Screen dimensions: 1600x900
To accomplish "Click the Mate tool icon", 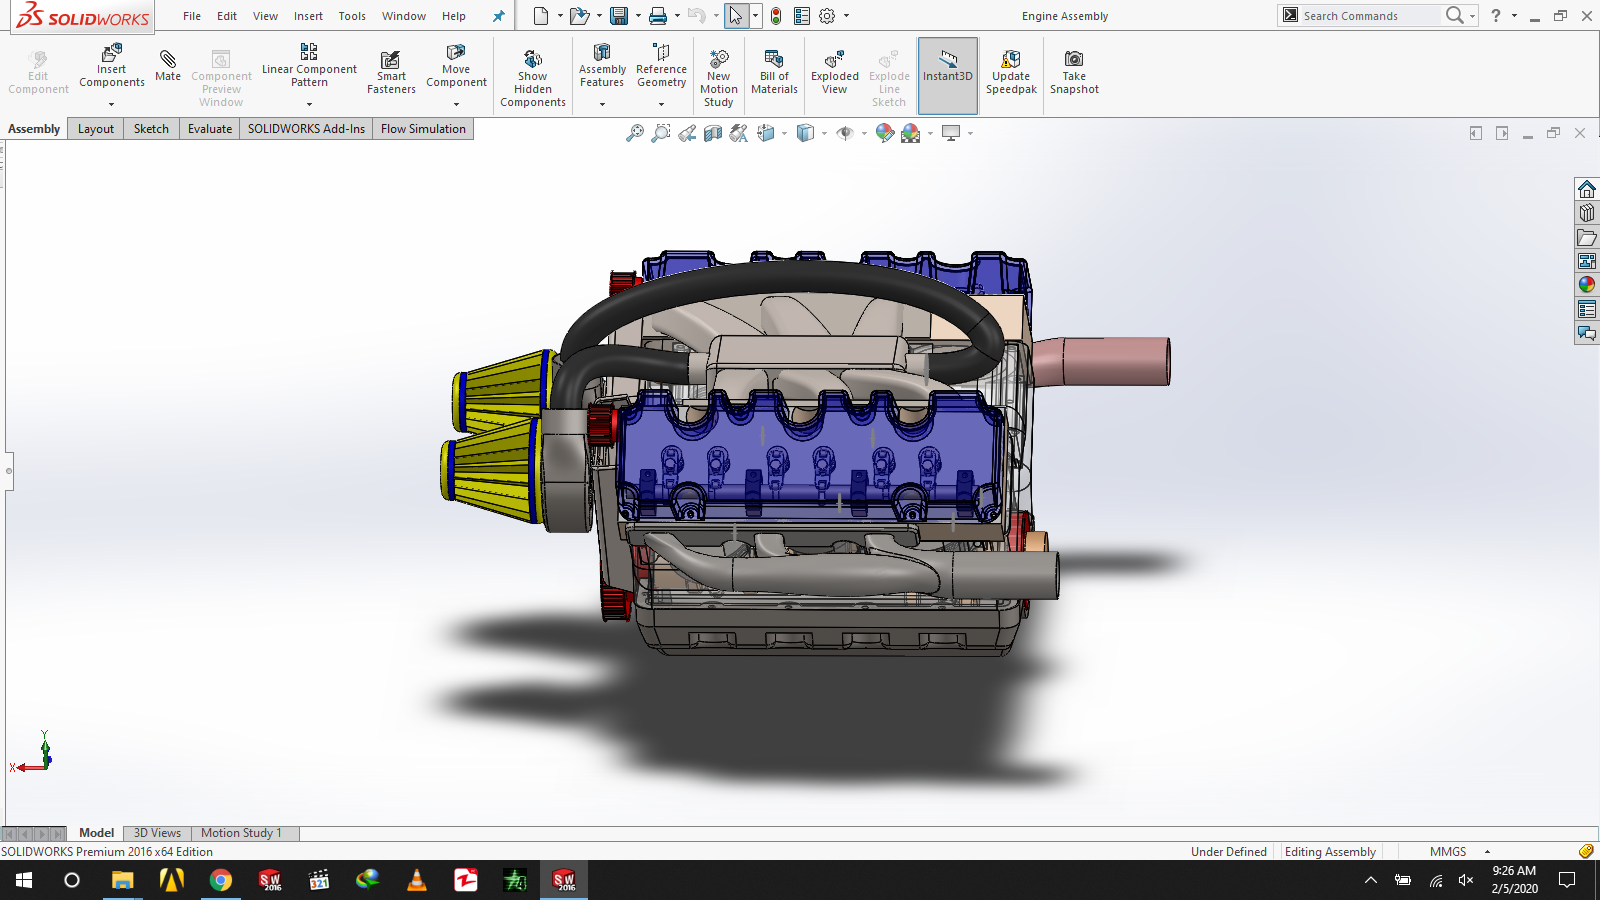I will 168,66.
